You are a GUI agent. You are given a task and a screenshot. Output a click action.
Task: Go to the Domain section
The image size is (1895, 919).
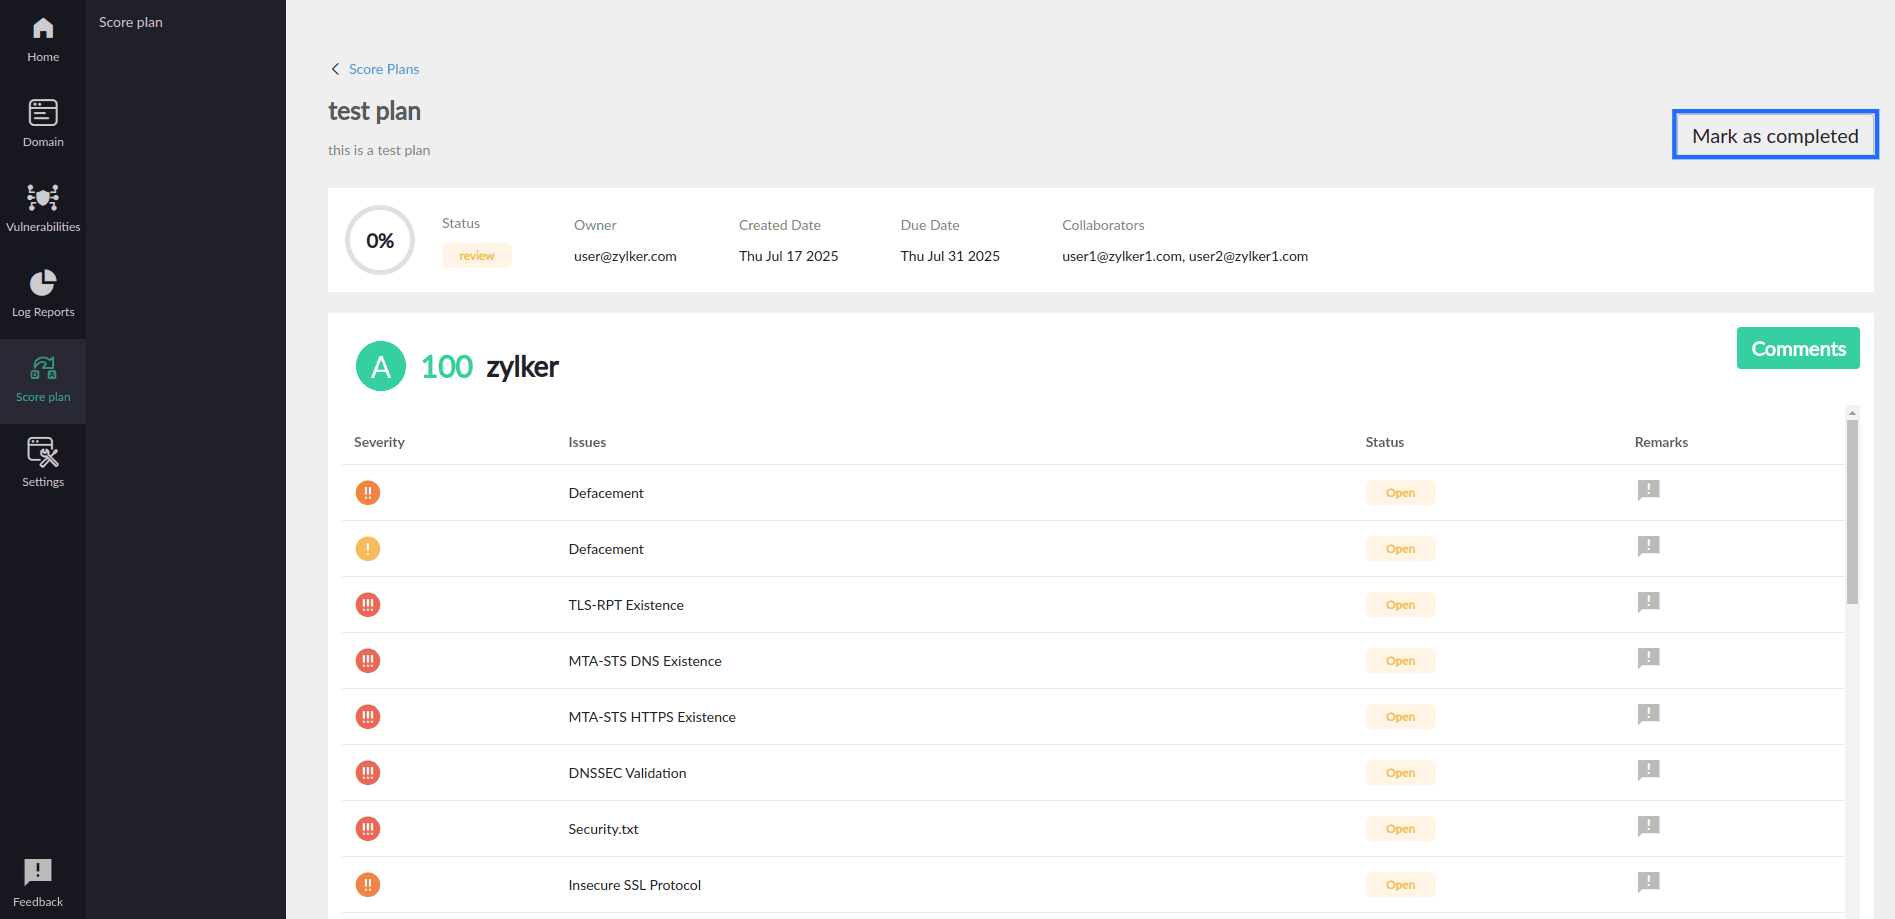[43, 124]
